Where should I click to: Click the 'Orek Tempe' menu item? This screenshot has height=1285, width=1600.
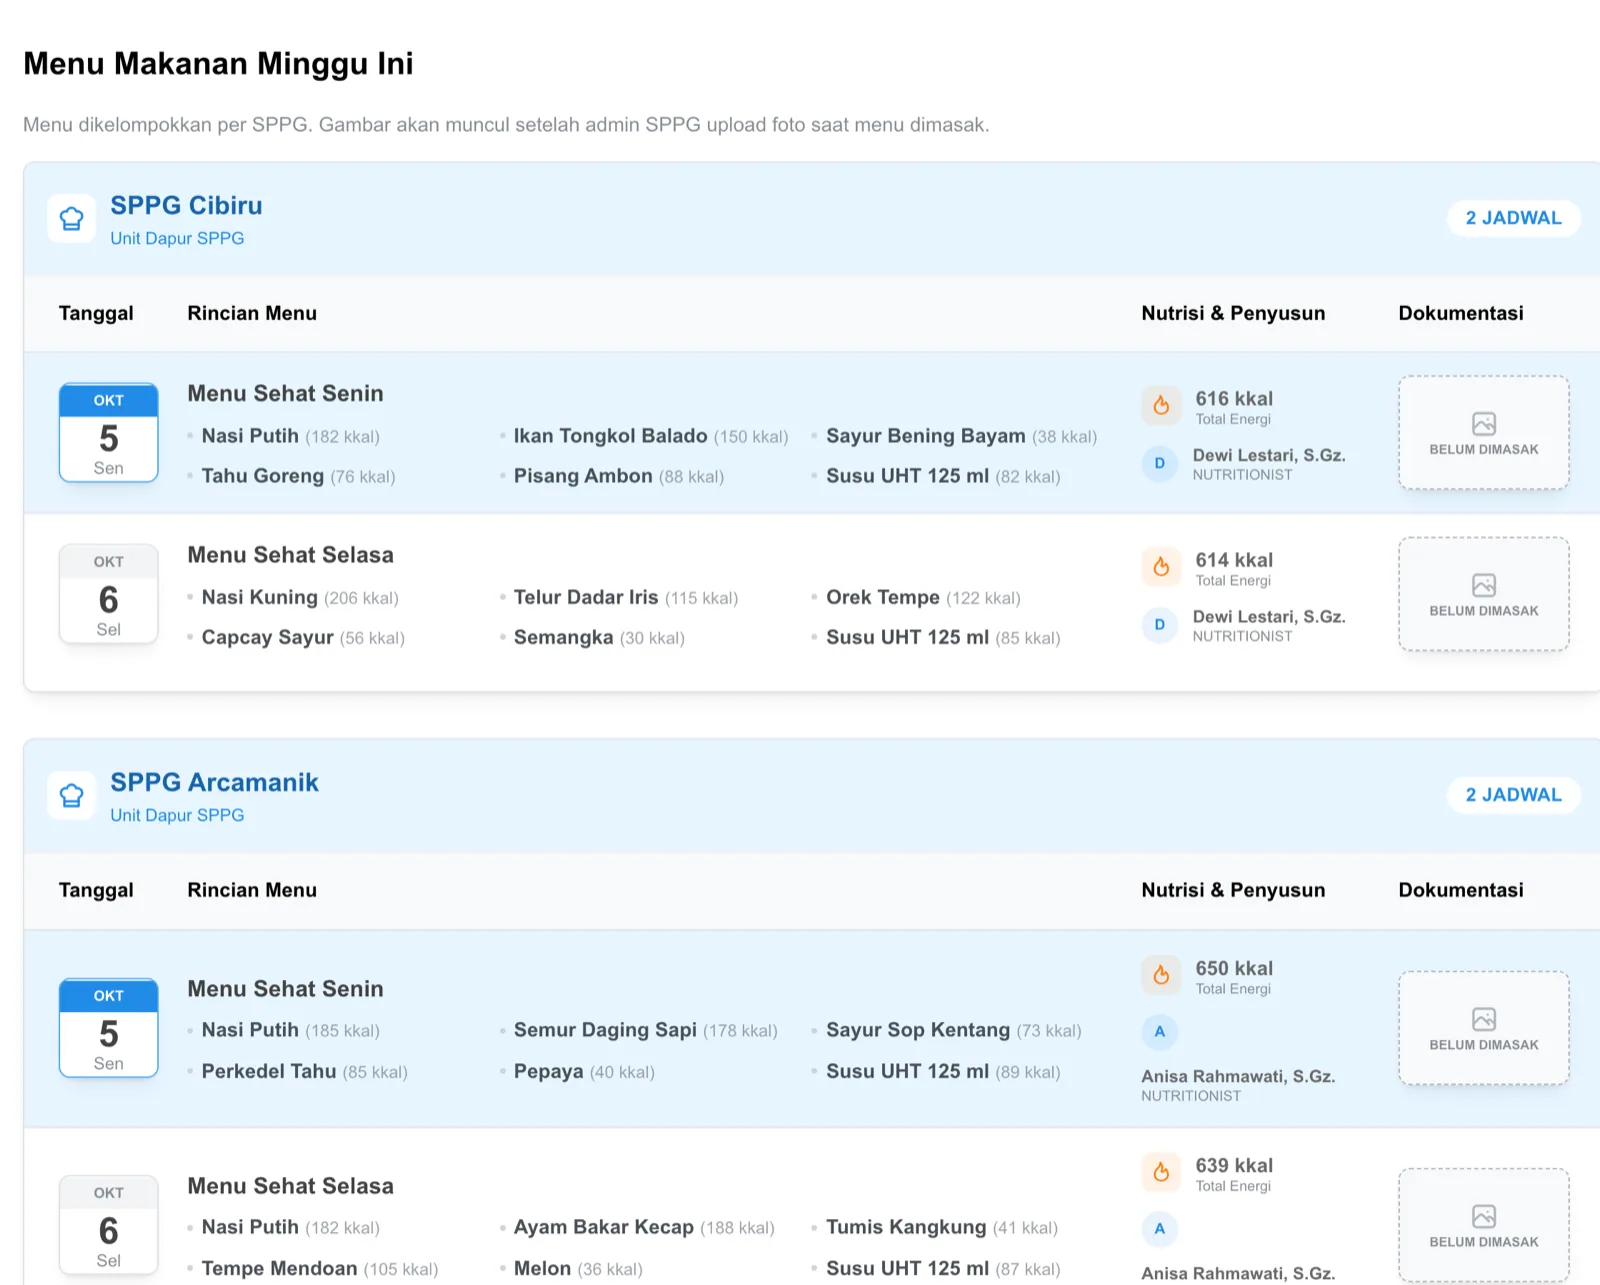click(x=883, y=597)
